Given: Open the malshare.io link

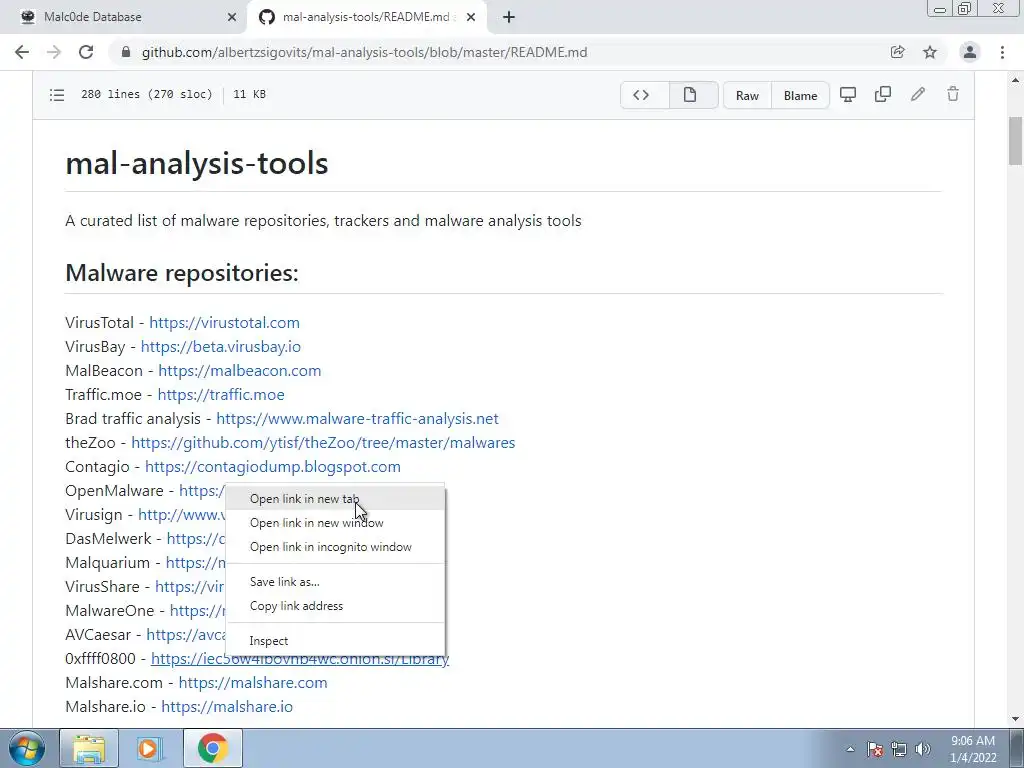Looking at the screenshot, I should point(227,707).
